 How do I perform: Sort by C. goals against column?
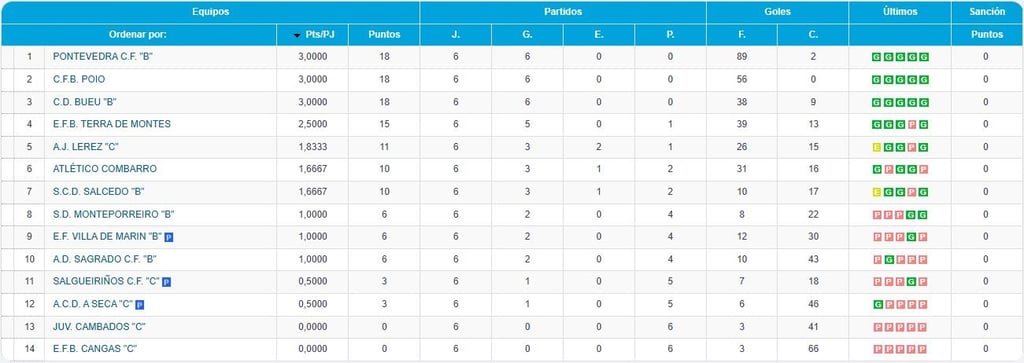click(813, 35)
